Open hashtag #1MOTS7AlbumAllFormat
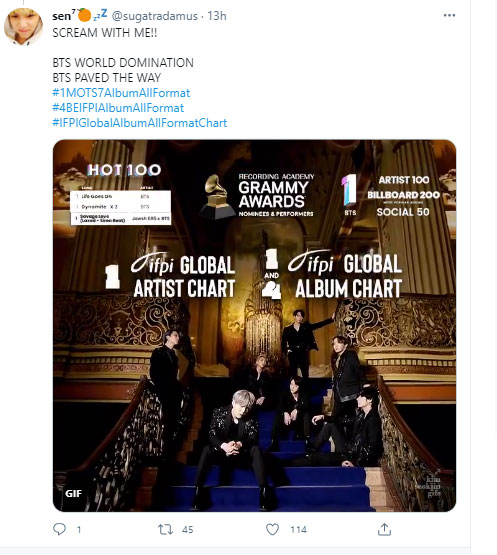Image resolution: width=497 pixels, height=555 pixels. 121,93
